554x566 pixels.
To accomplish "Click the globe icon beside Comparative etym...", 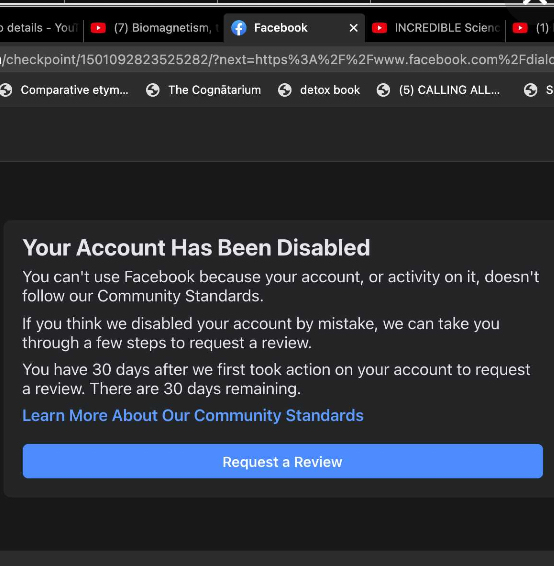I will 5,90.
